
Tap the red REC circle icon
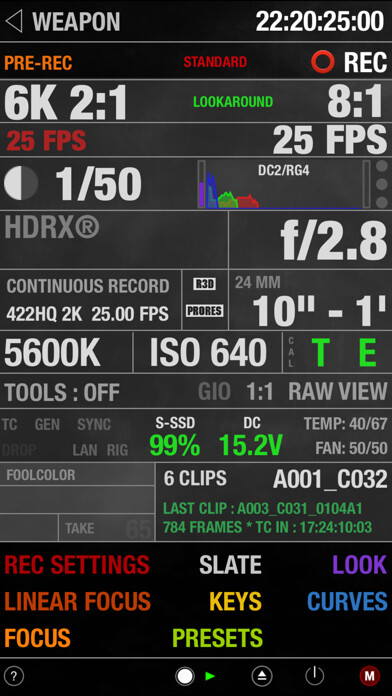[x=323, y=62]
